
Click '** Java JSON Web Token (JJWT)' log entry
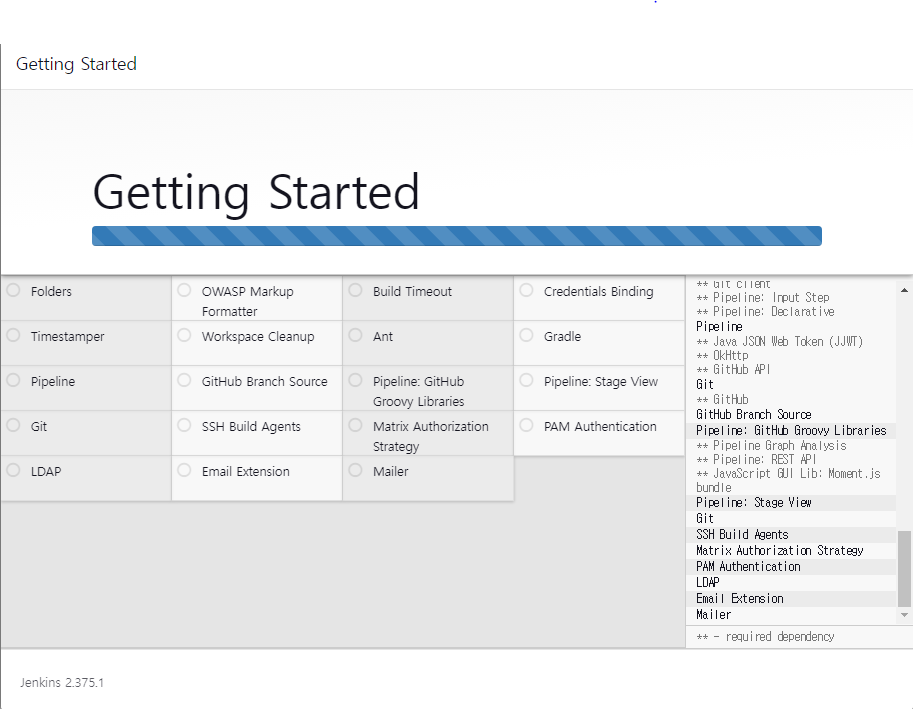point(779,341)
